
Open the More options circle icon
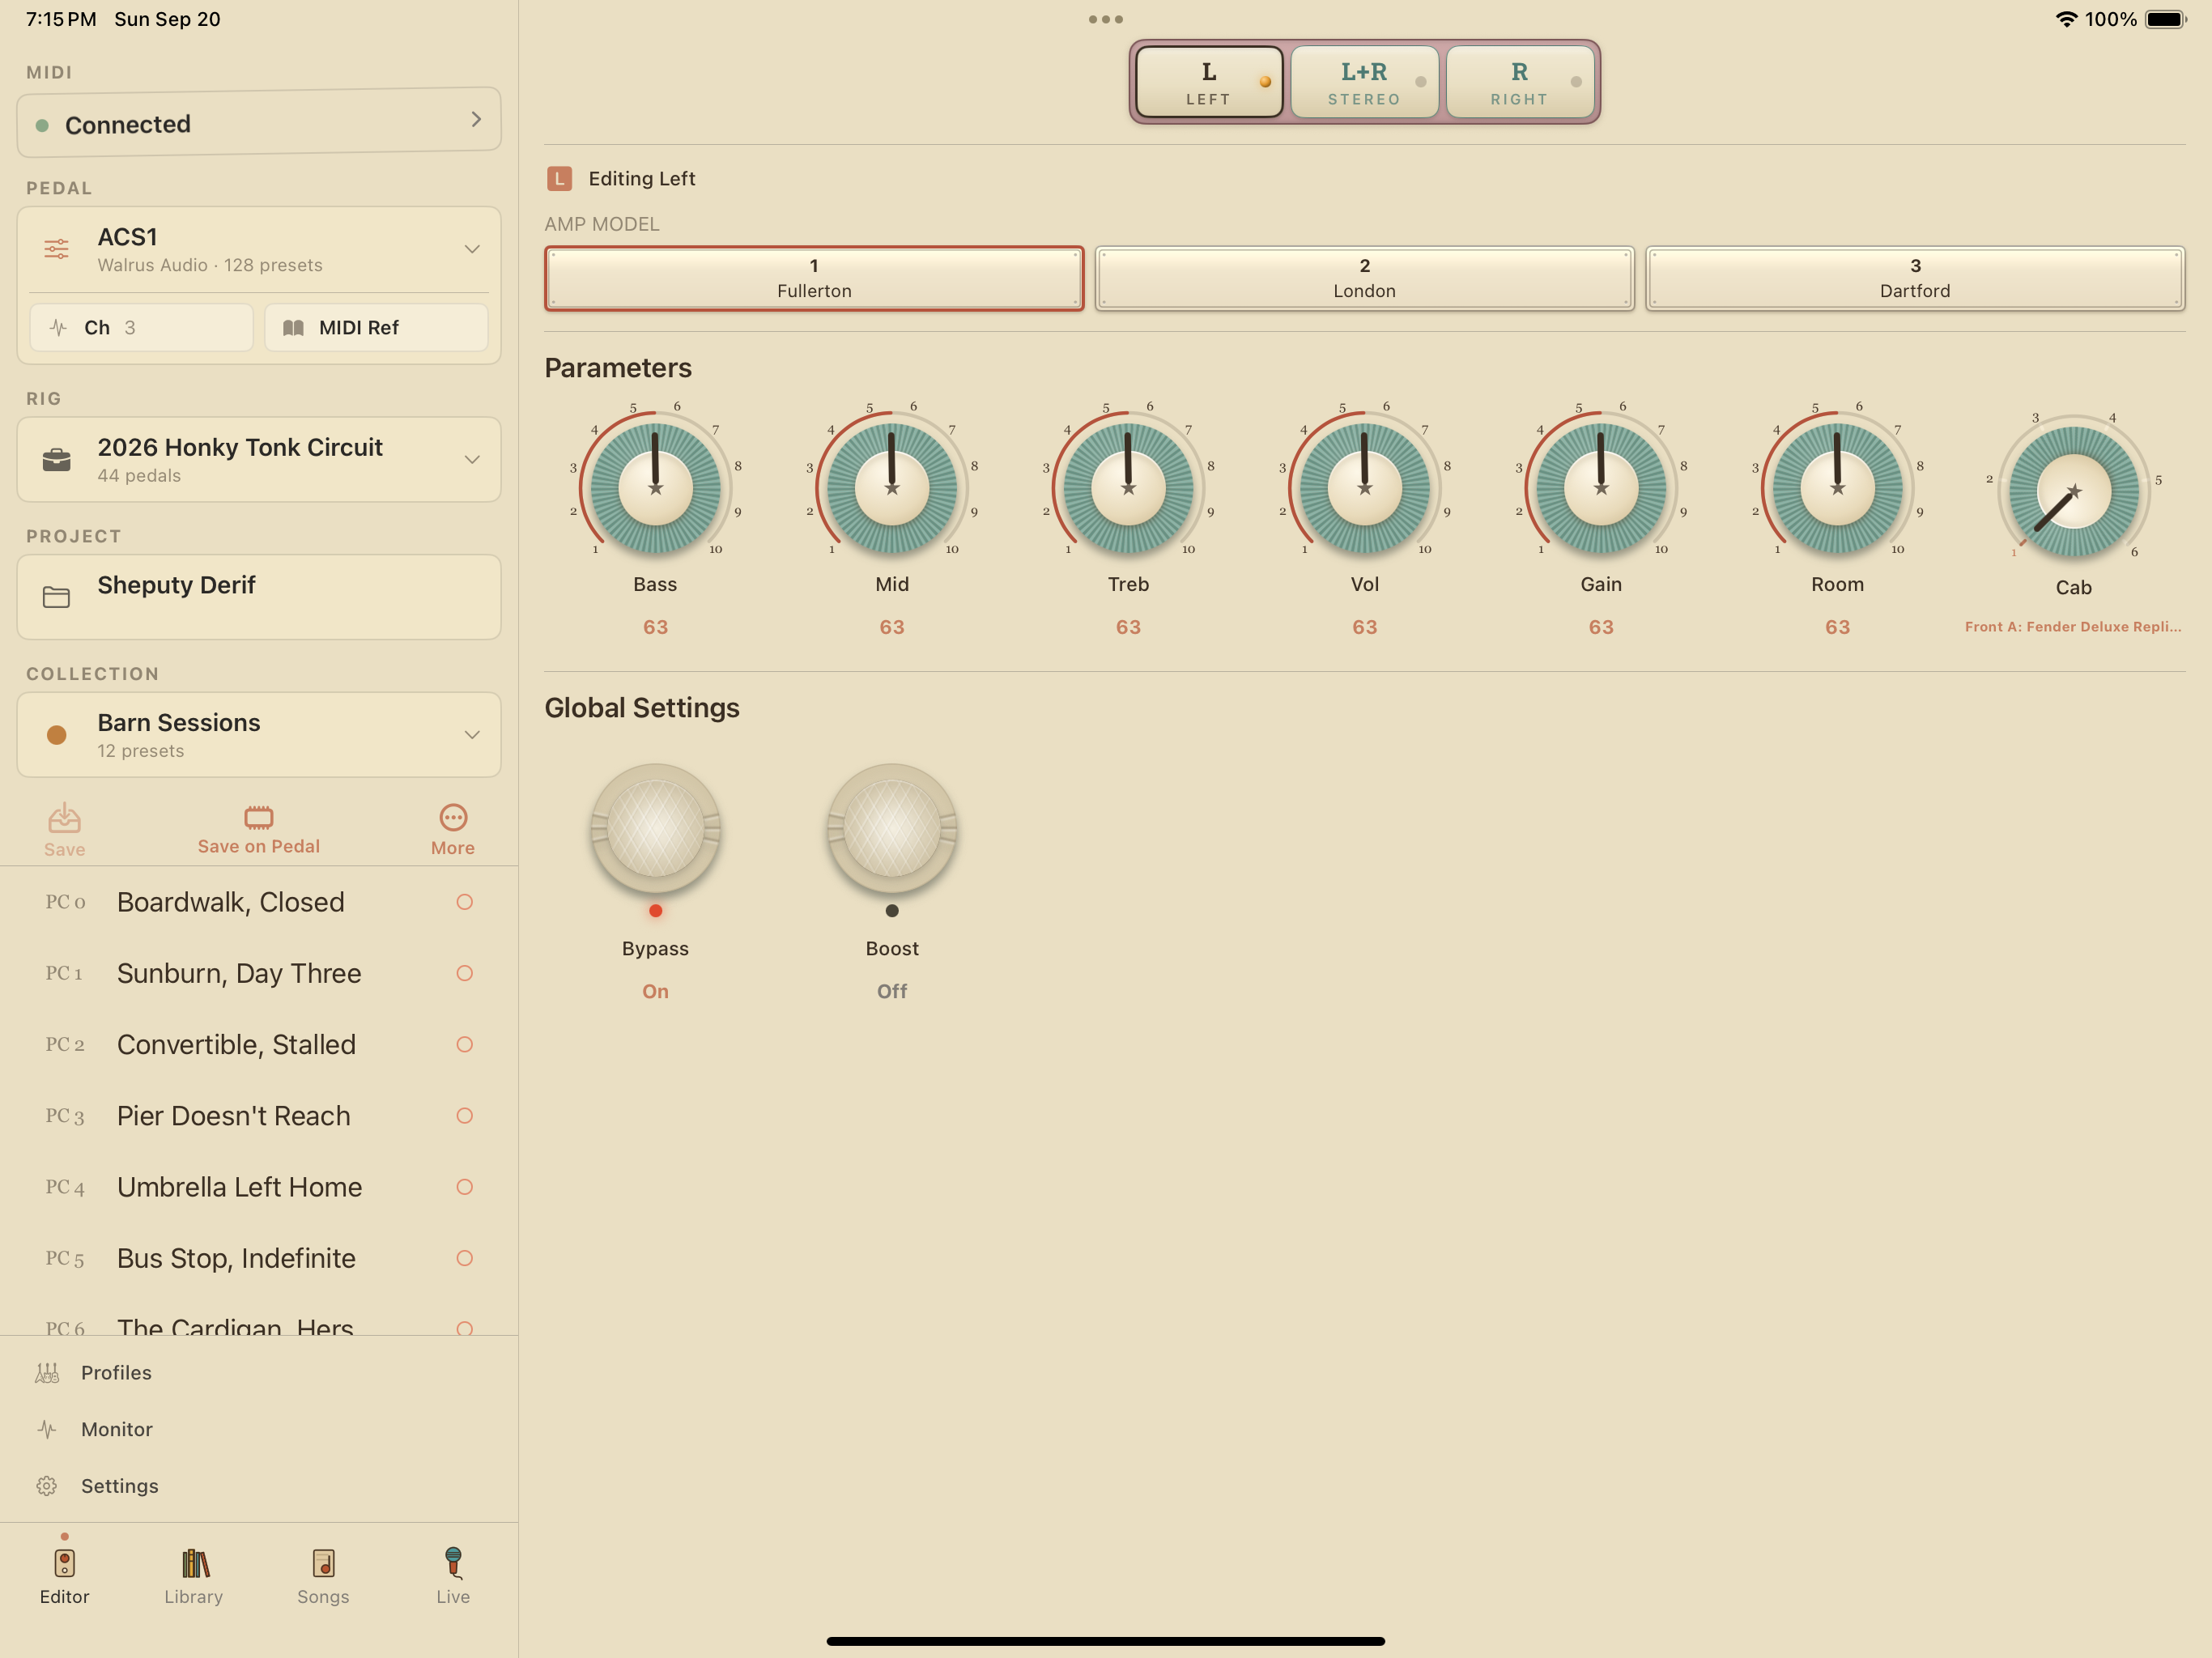(x=453, y=817)
